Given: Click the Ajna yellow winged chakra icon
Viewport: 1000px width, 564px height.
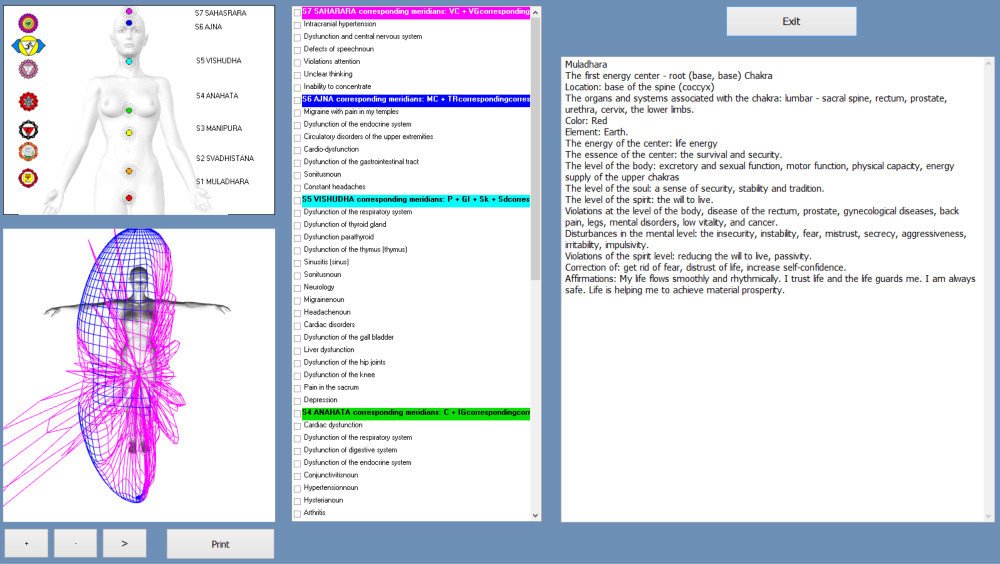Looking at the screenshot, I should pos(28,45).
